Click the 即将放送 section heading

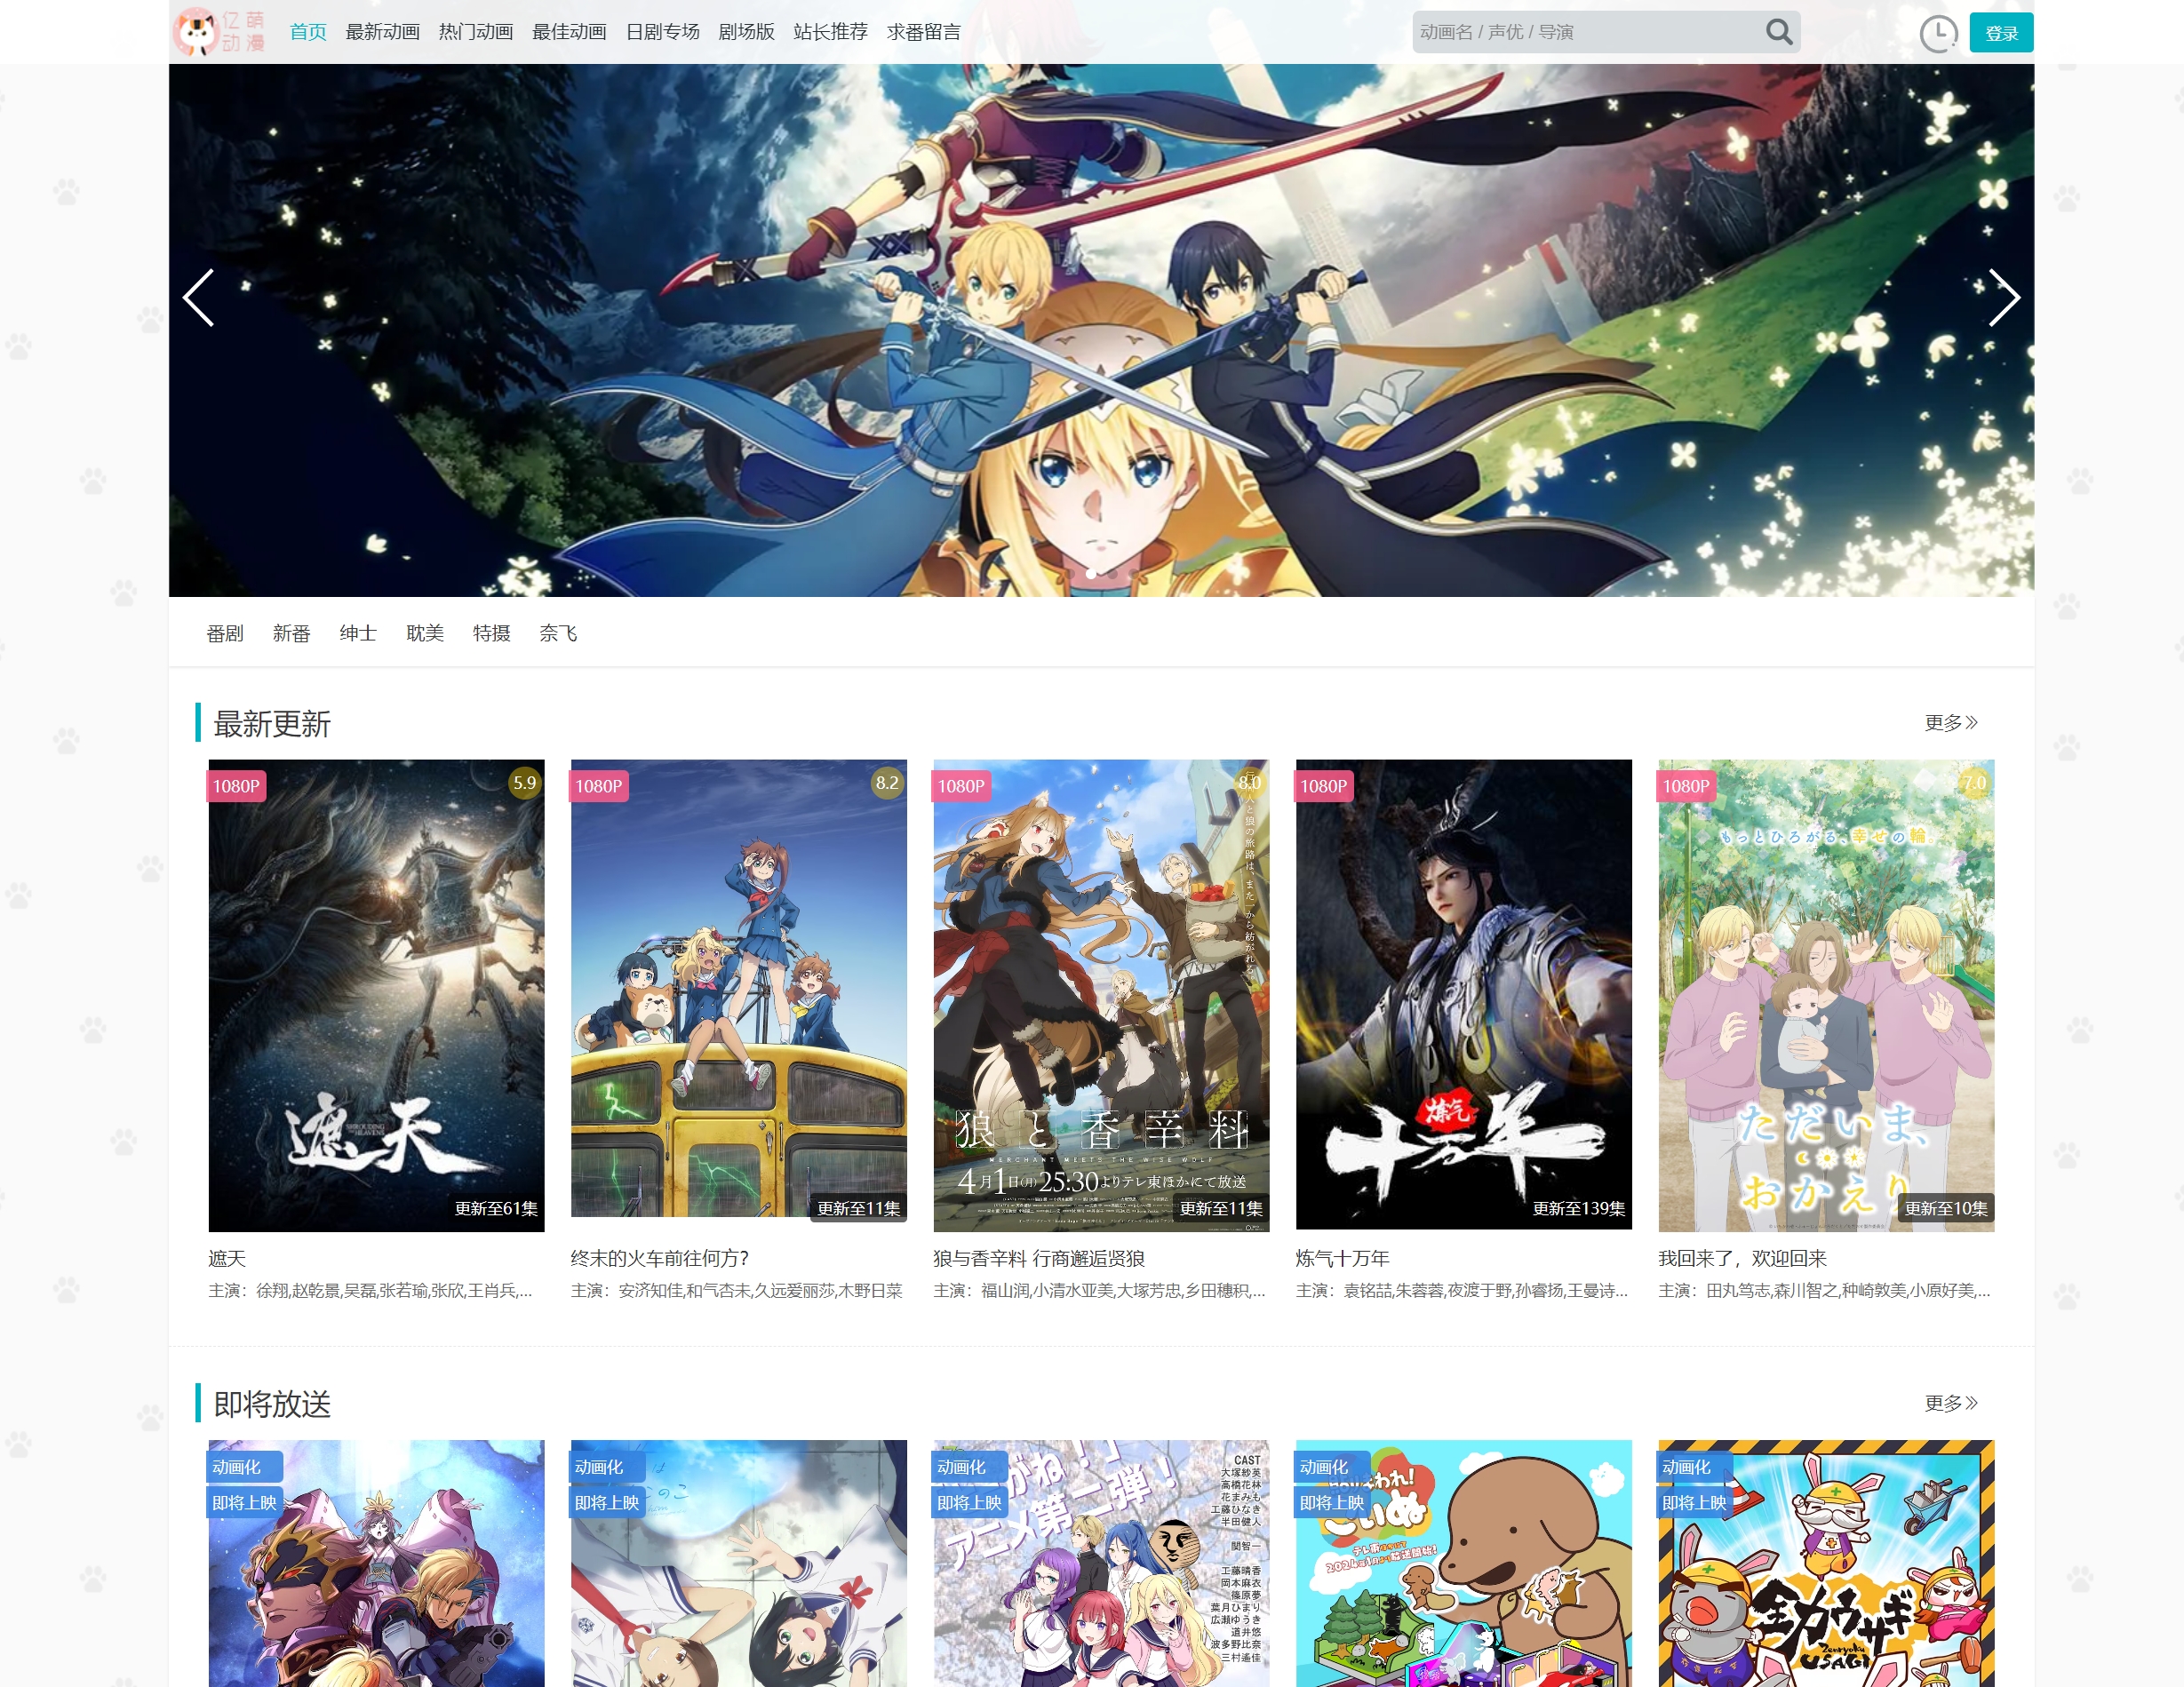(272, 1403)
